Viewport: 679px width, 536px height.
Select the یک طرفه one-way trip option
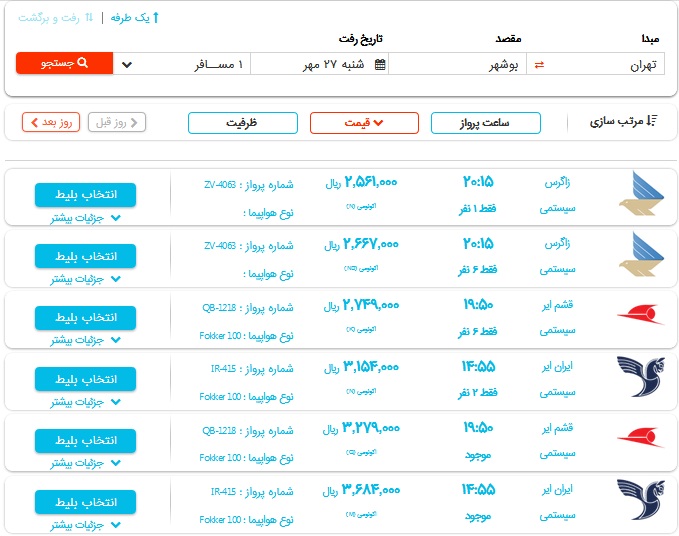pos(135,18)
